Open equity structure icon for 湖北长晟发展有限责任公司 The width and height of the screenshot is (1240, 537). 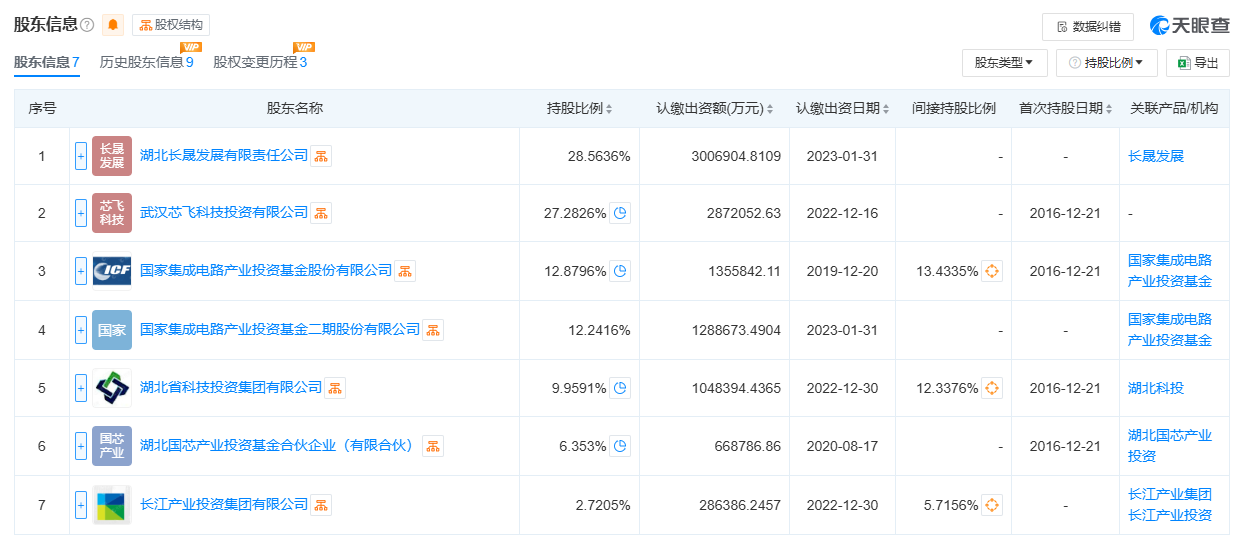click(x=320, y=156)
